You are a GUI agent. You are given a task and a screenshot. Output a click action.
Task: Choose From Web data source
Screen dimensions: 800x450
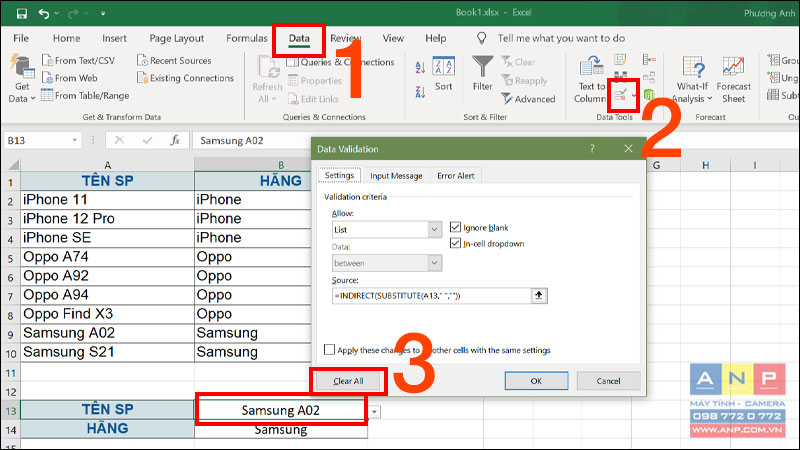coord(70,78)
